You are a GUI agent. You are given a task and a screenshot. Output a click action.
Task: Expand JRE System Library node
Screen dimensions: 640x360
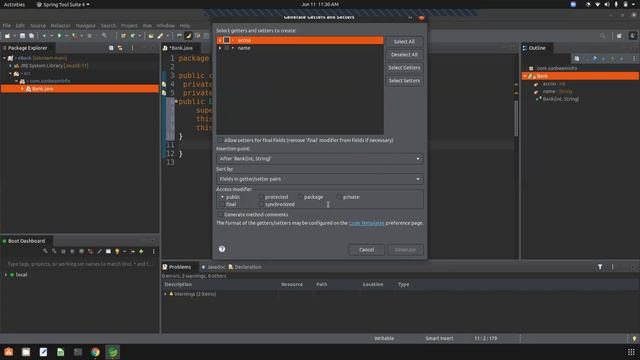10,66
